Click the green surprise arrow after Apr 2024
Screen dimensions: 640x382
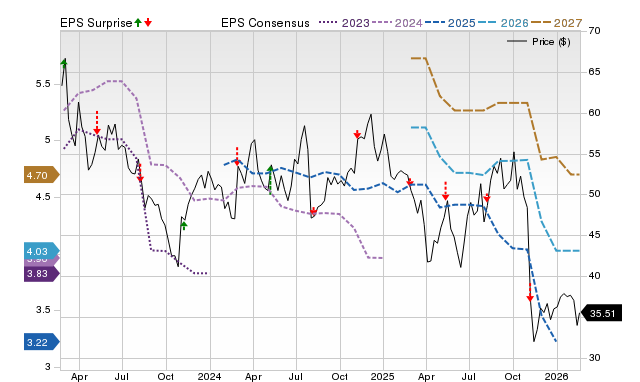(x=270, y=179)
